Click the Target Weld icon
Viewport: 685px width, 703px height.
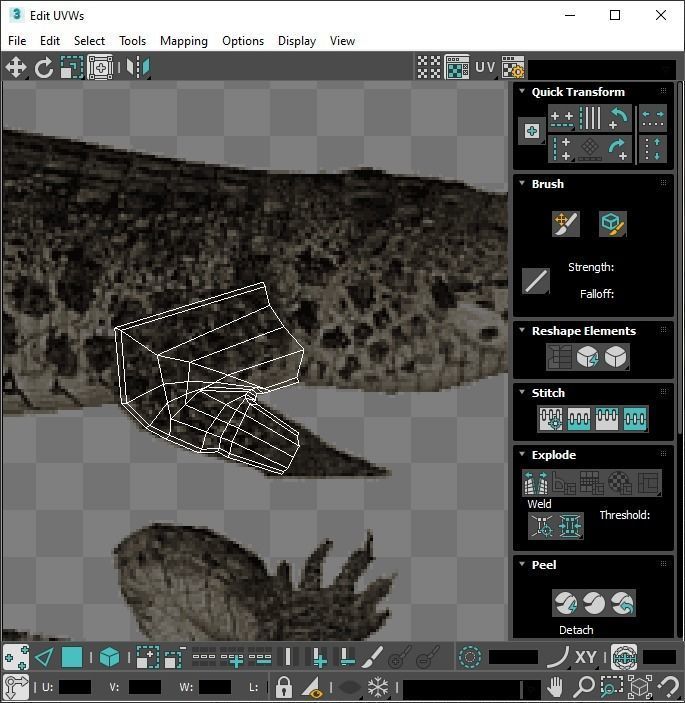point(542,525)
